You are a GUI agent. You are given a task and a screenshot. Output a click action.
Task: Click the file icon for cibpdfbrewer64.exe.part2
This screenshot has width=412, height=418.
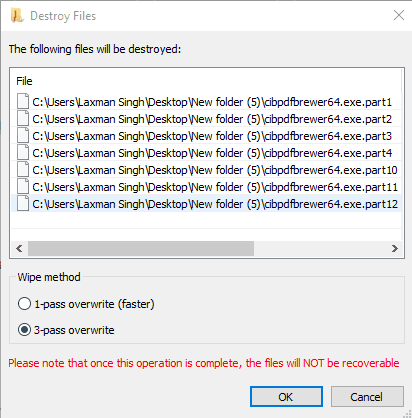click(x=23, y=119)
